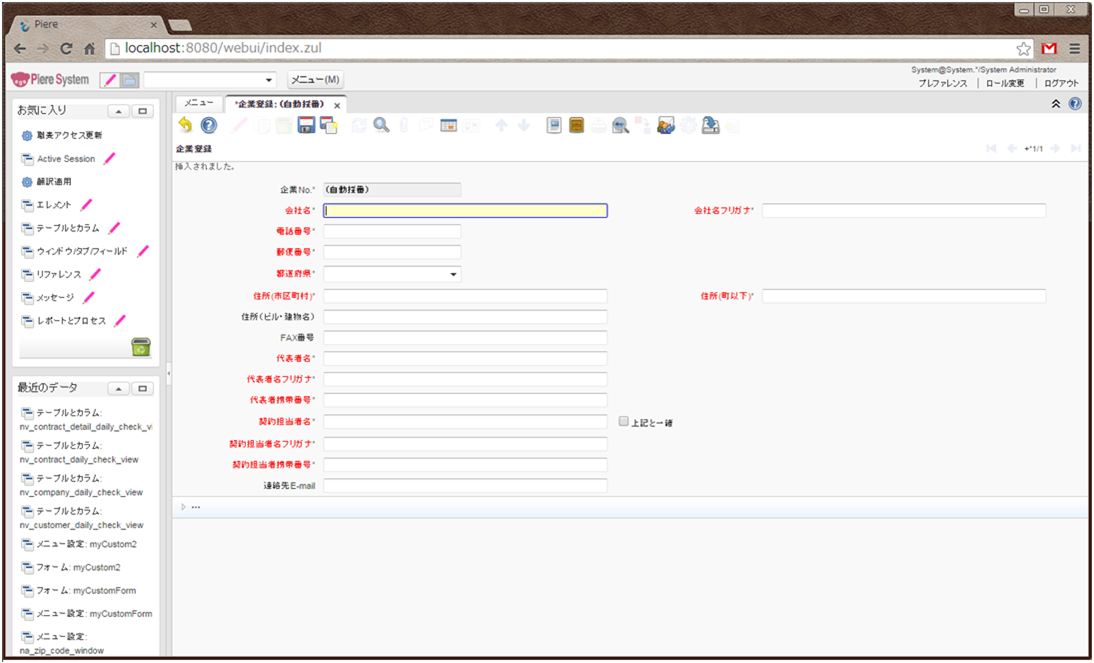
Task: Click the Zoom Across magnifier icon
Action: coord(620,126)
